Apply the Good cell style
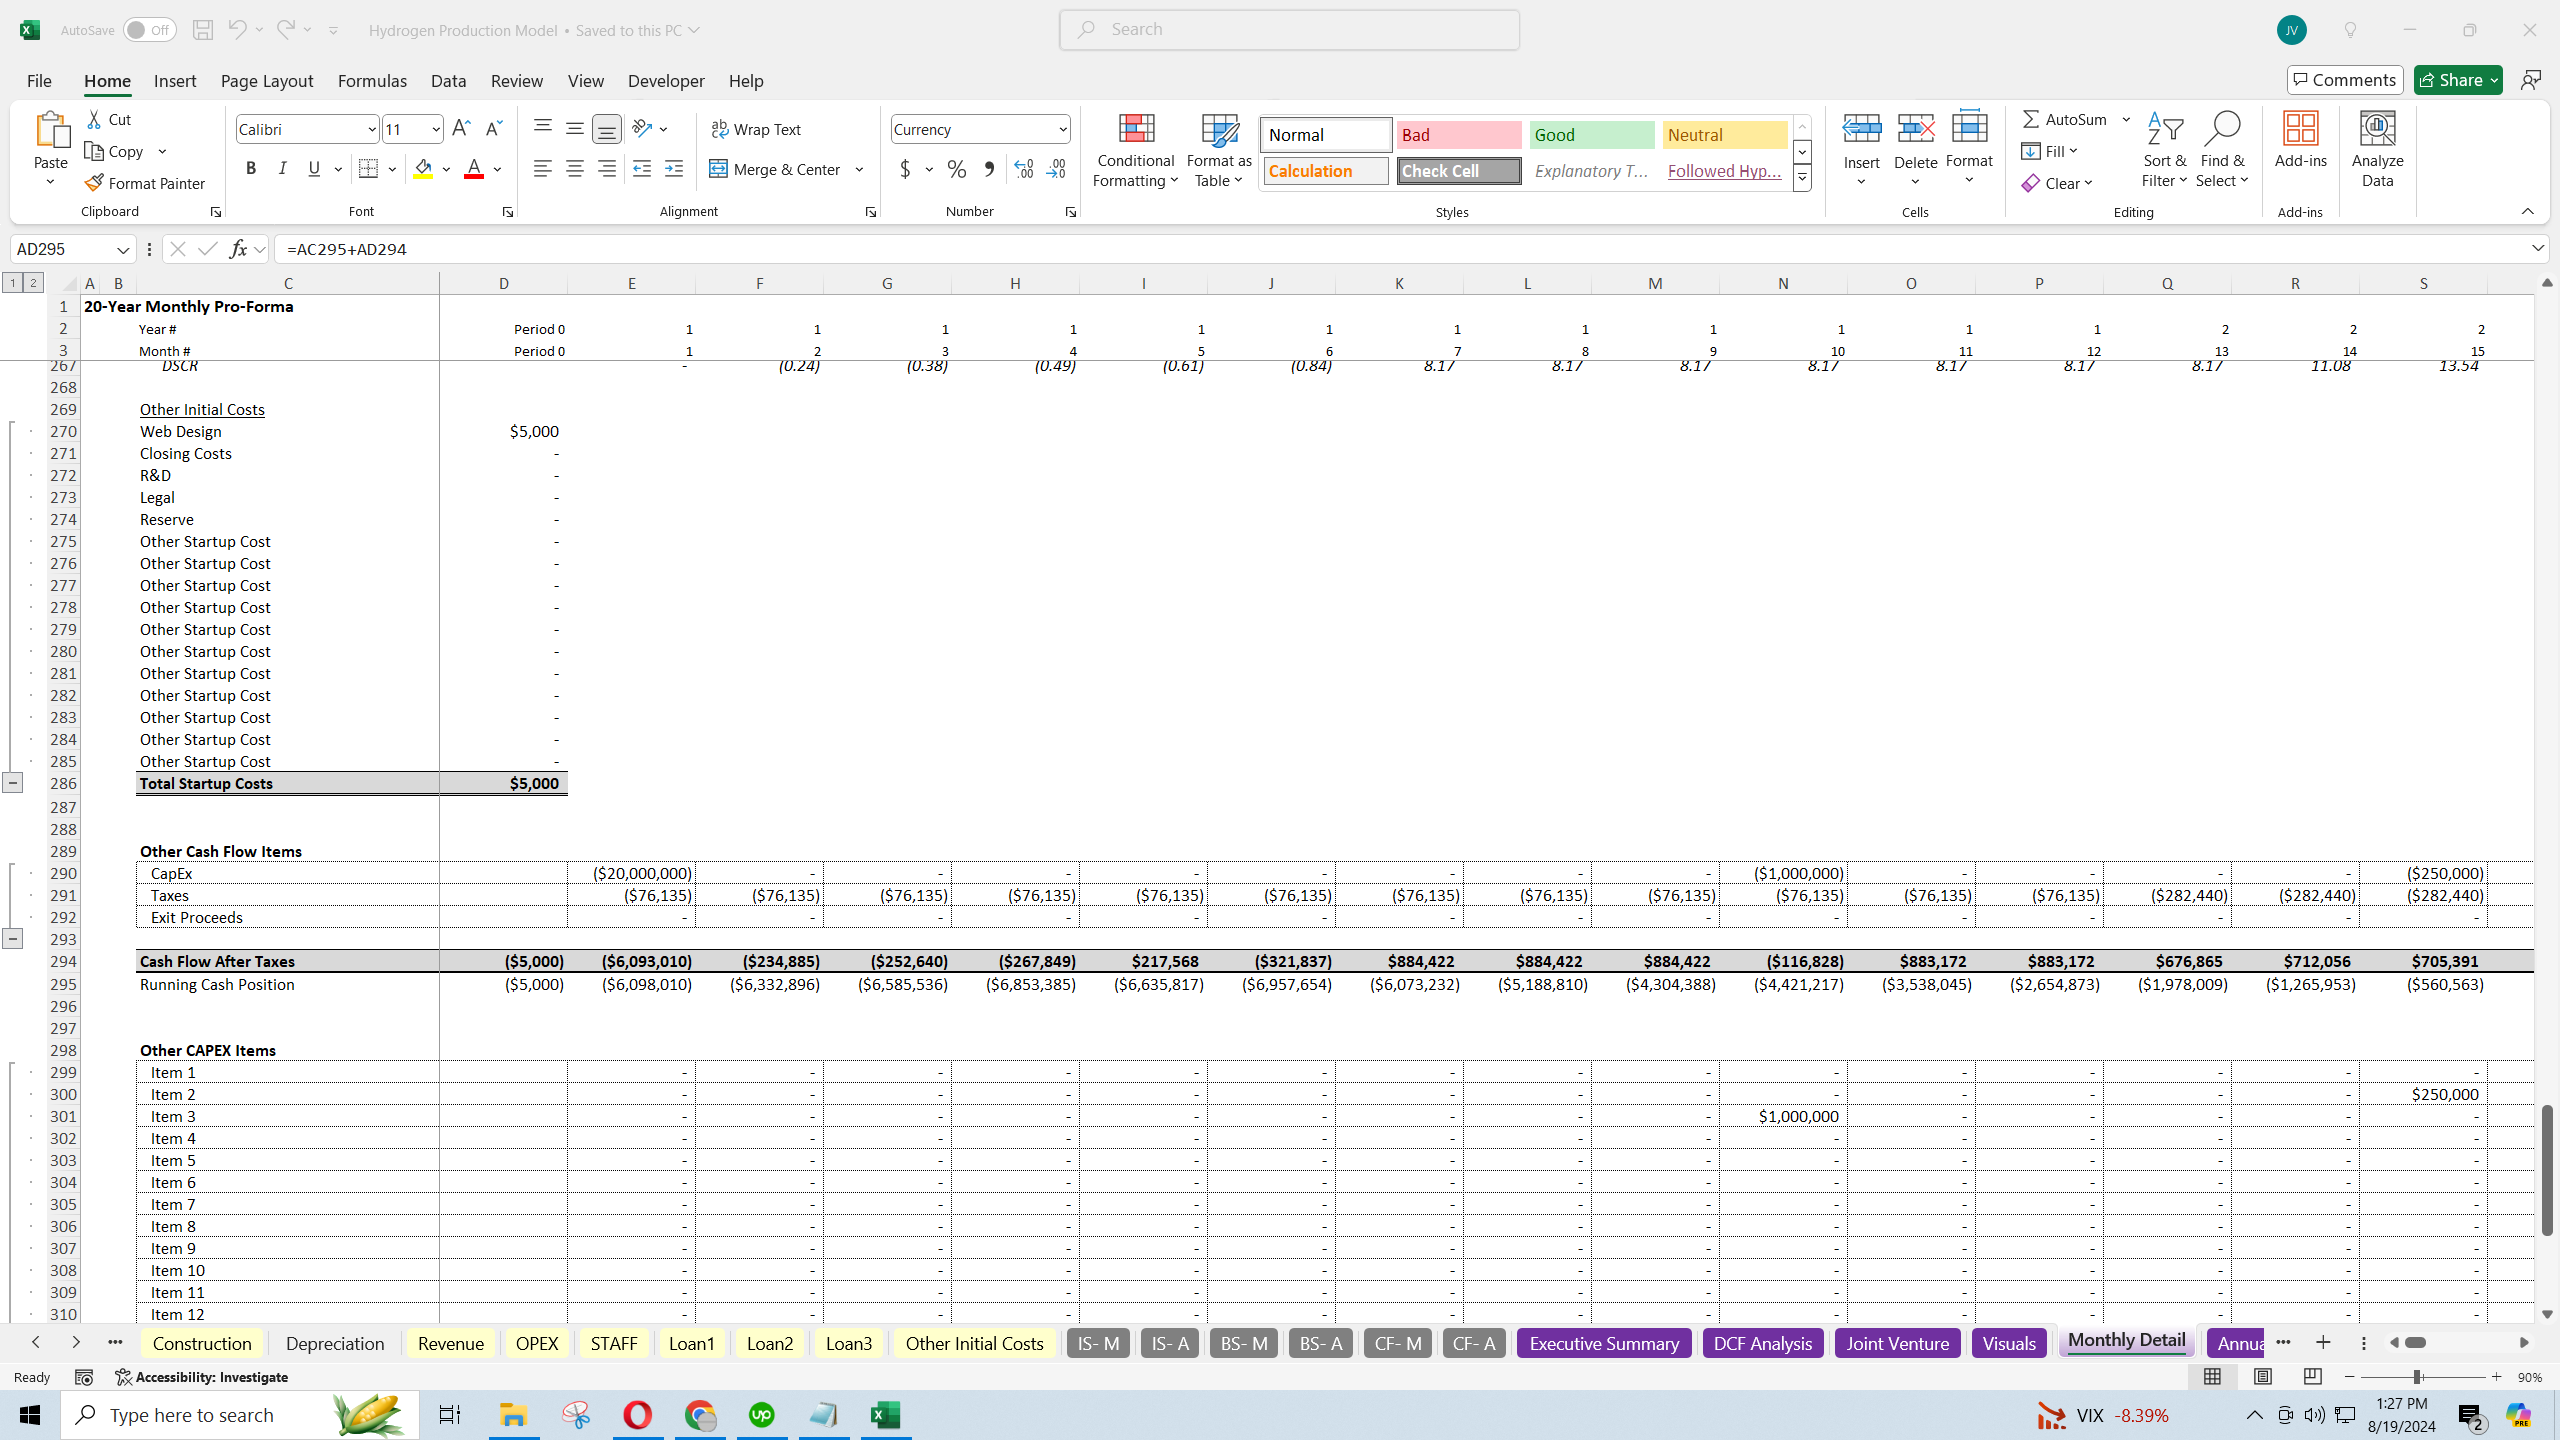Image resolution: width=2560 pixels, height=1440 pixels. (x=1591, y=134)
